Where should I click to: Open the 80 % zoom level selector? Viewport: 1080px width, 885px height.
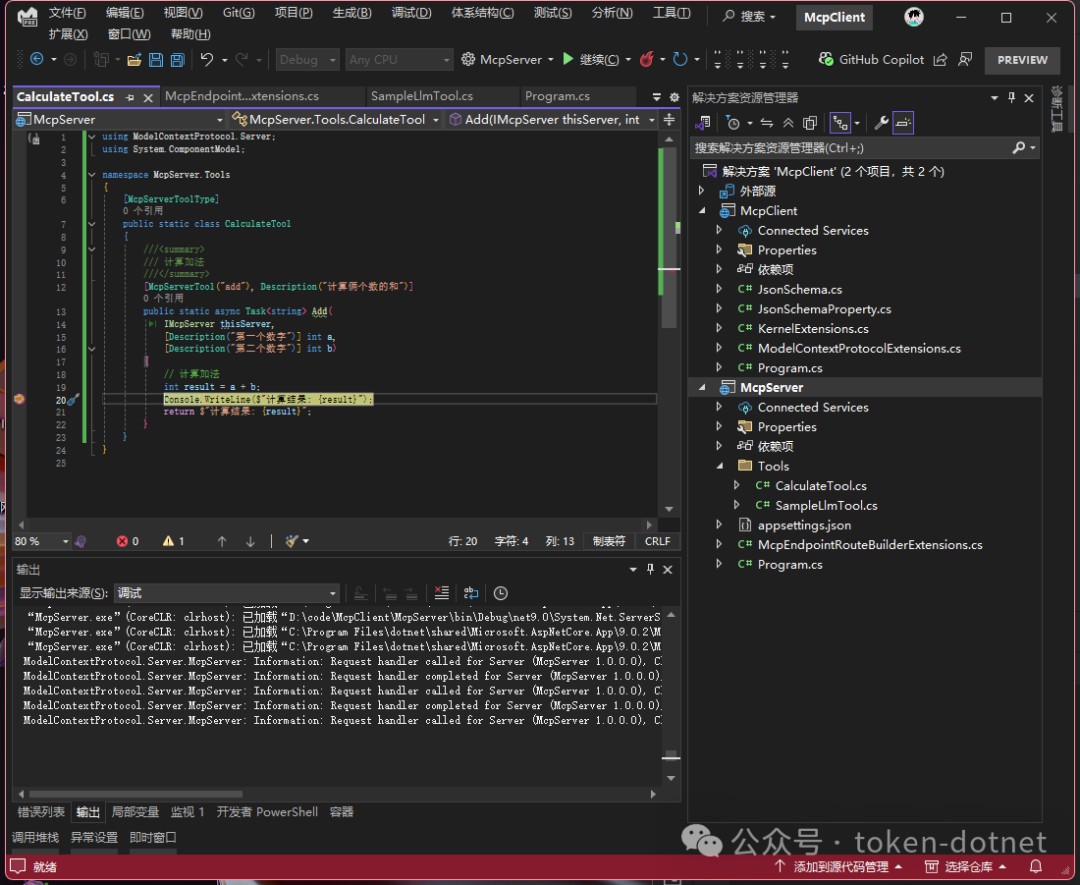(x=42, y=541)
